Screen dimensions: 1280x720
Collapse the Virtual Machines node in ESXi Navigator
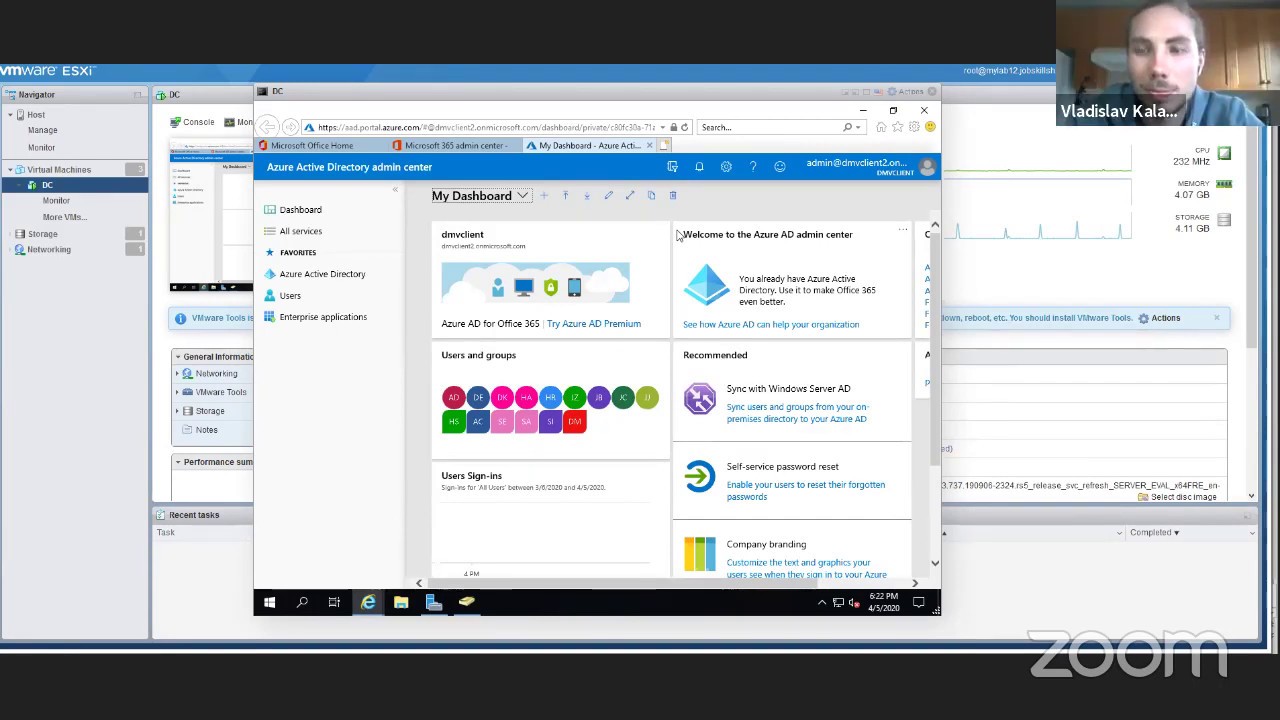coord(10,170)
